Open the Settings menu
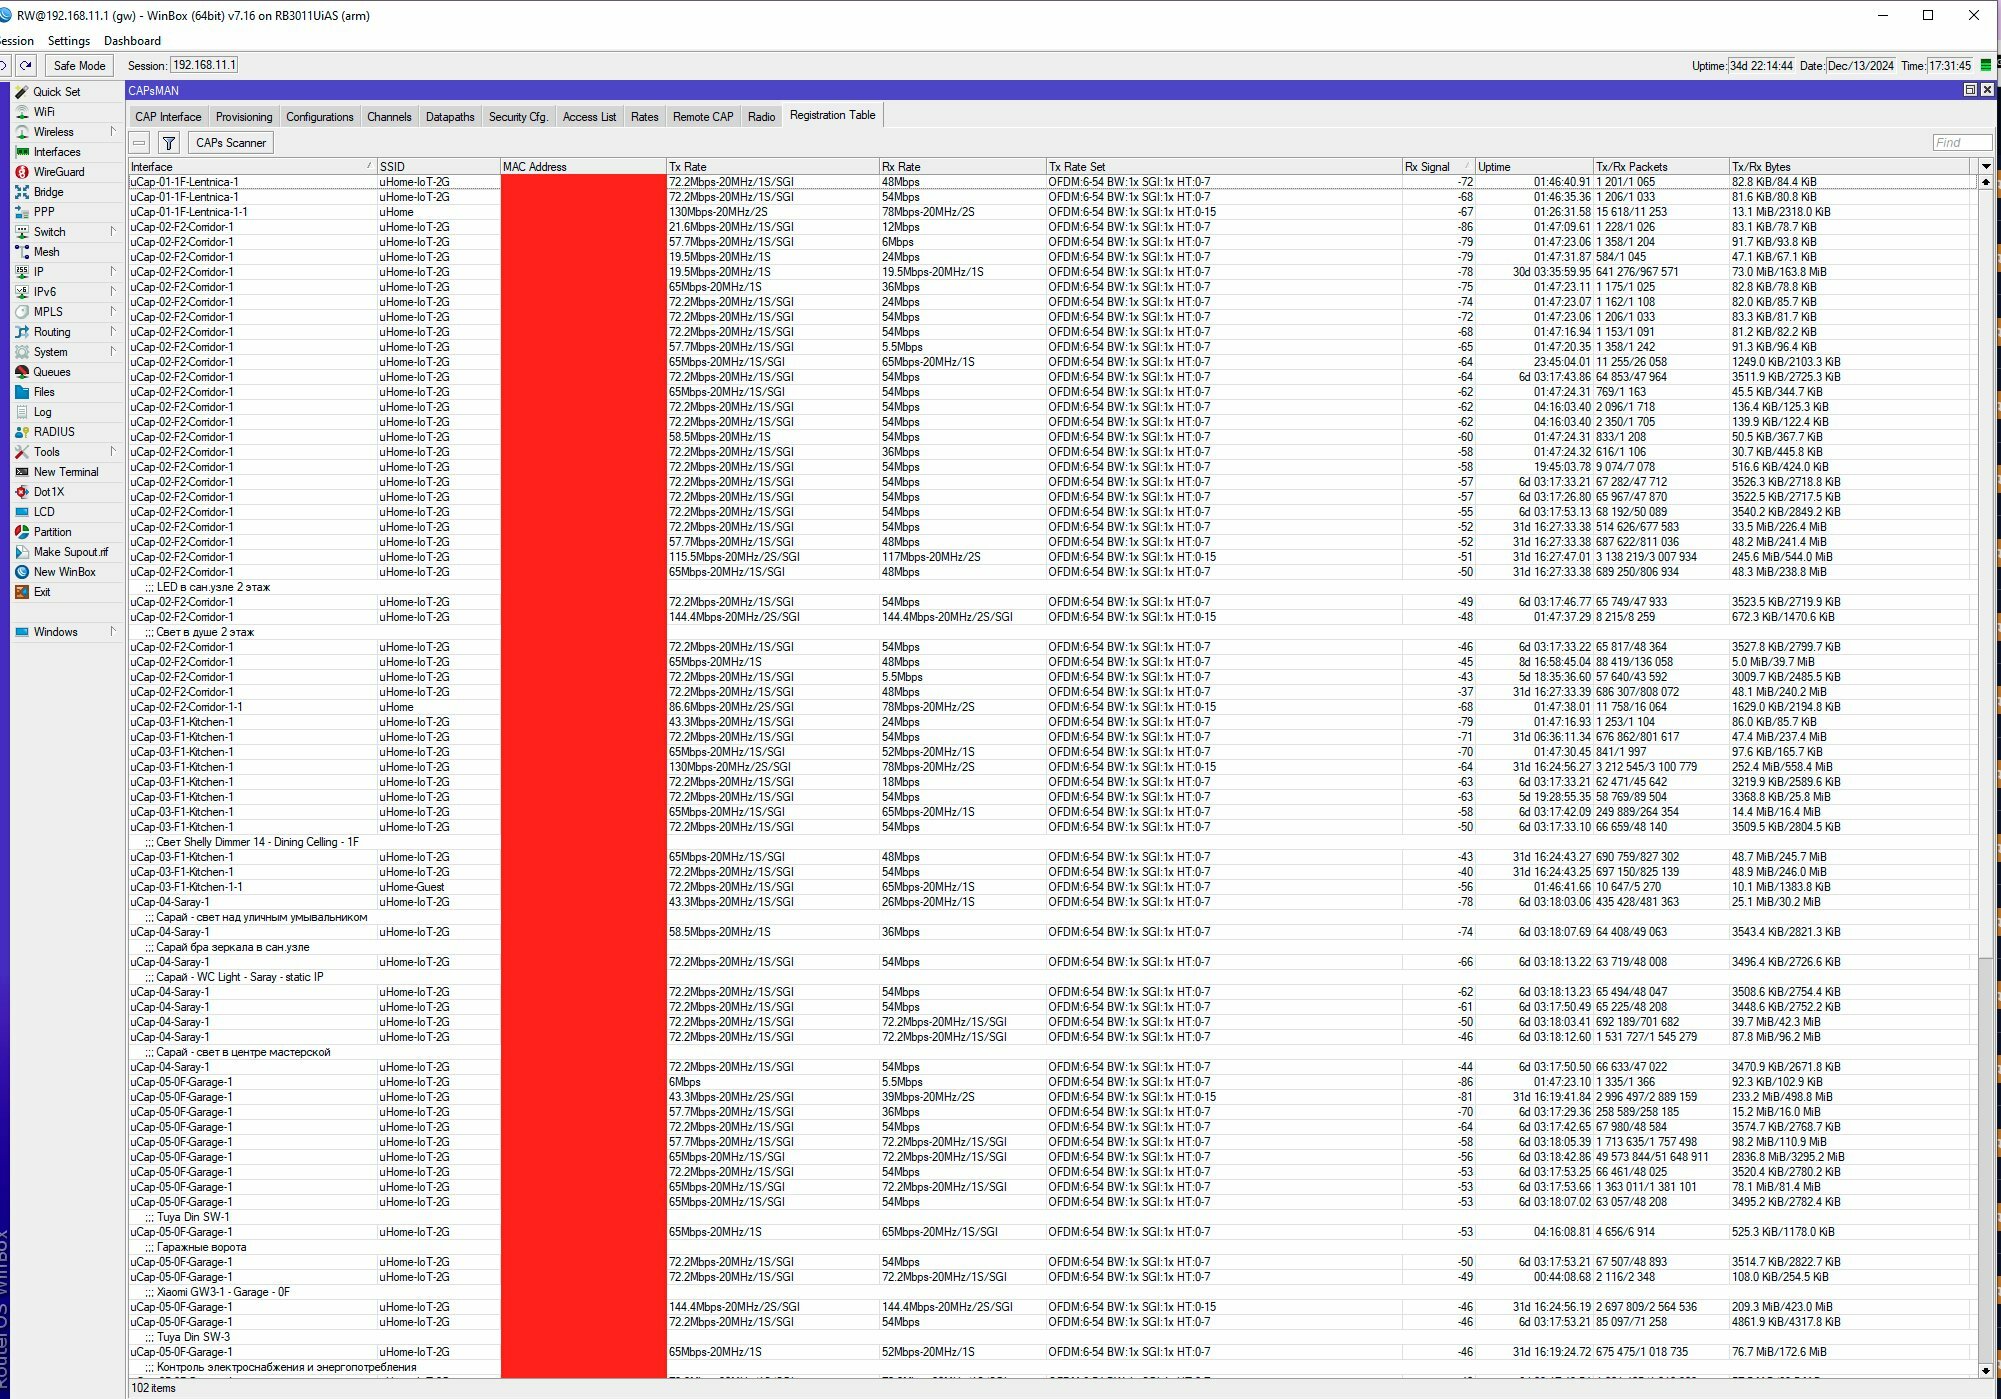Screen dimensions: 2001x1399 (69, 41)
